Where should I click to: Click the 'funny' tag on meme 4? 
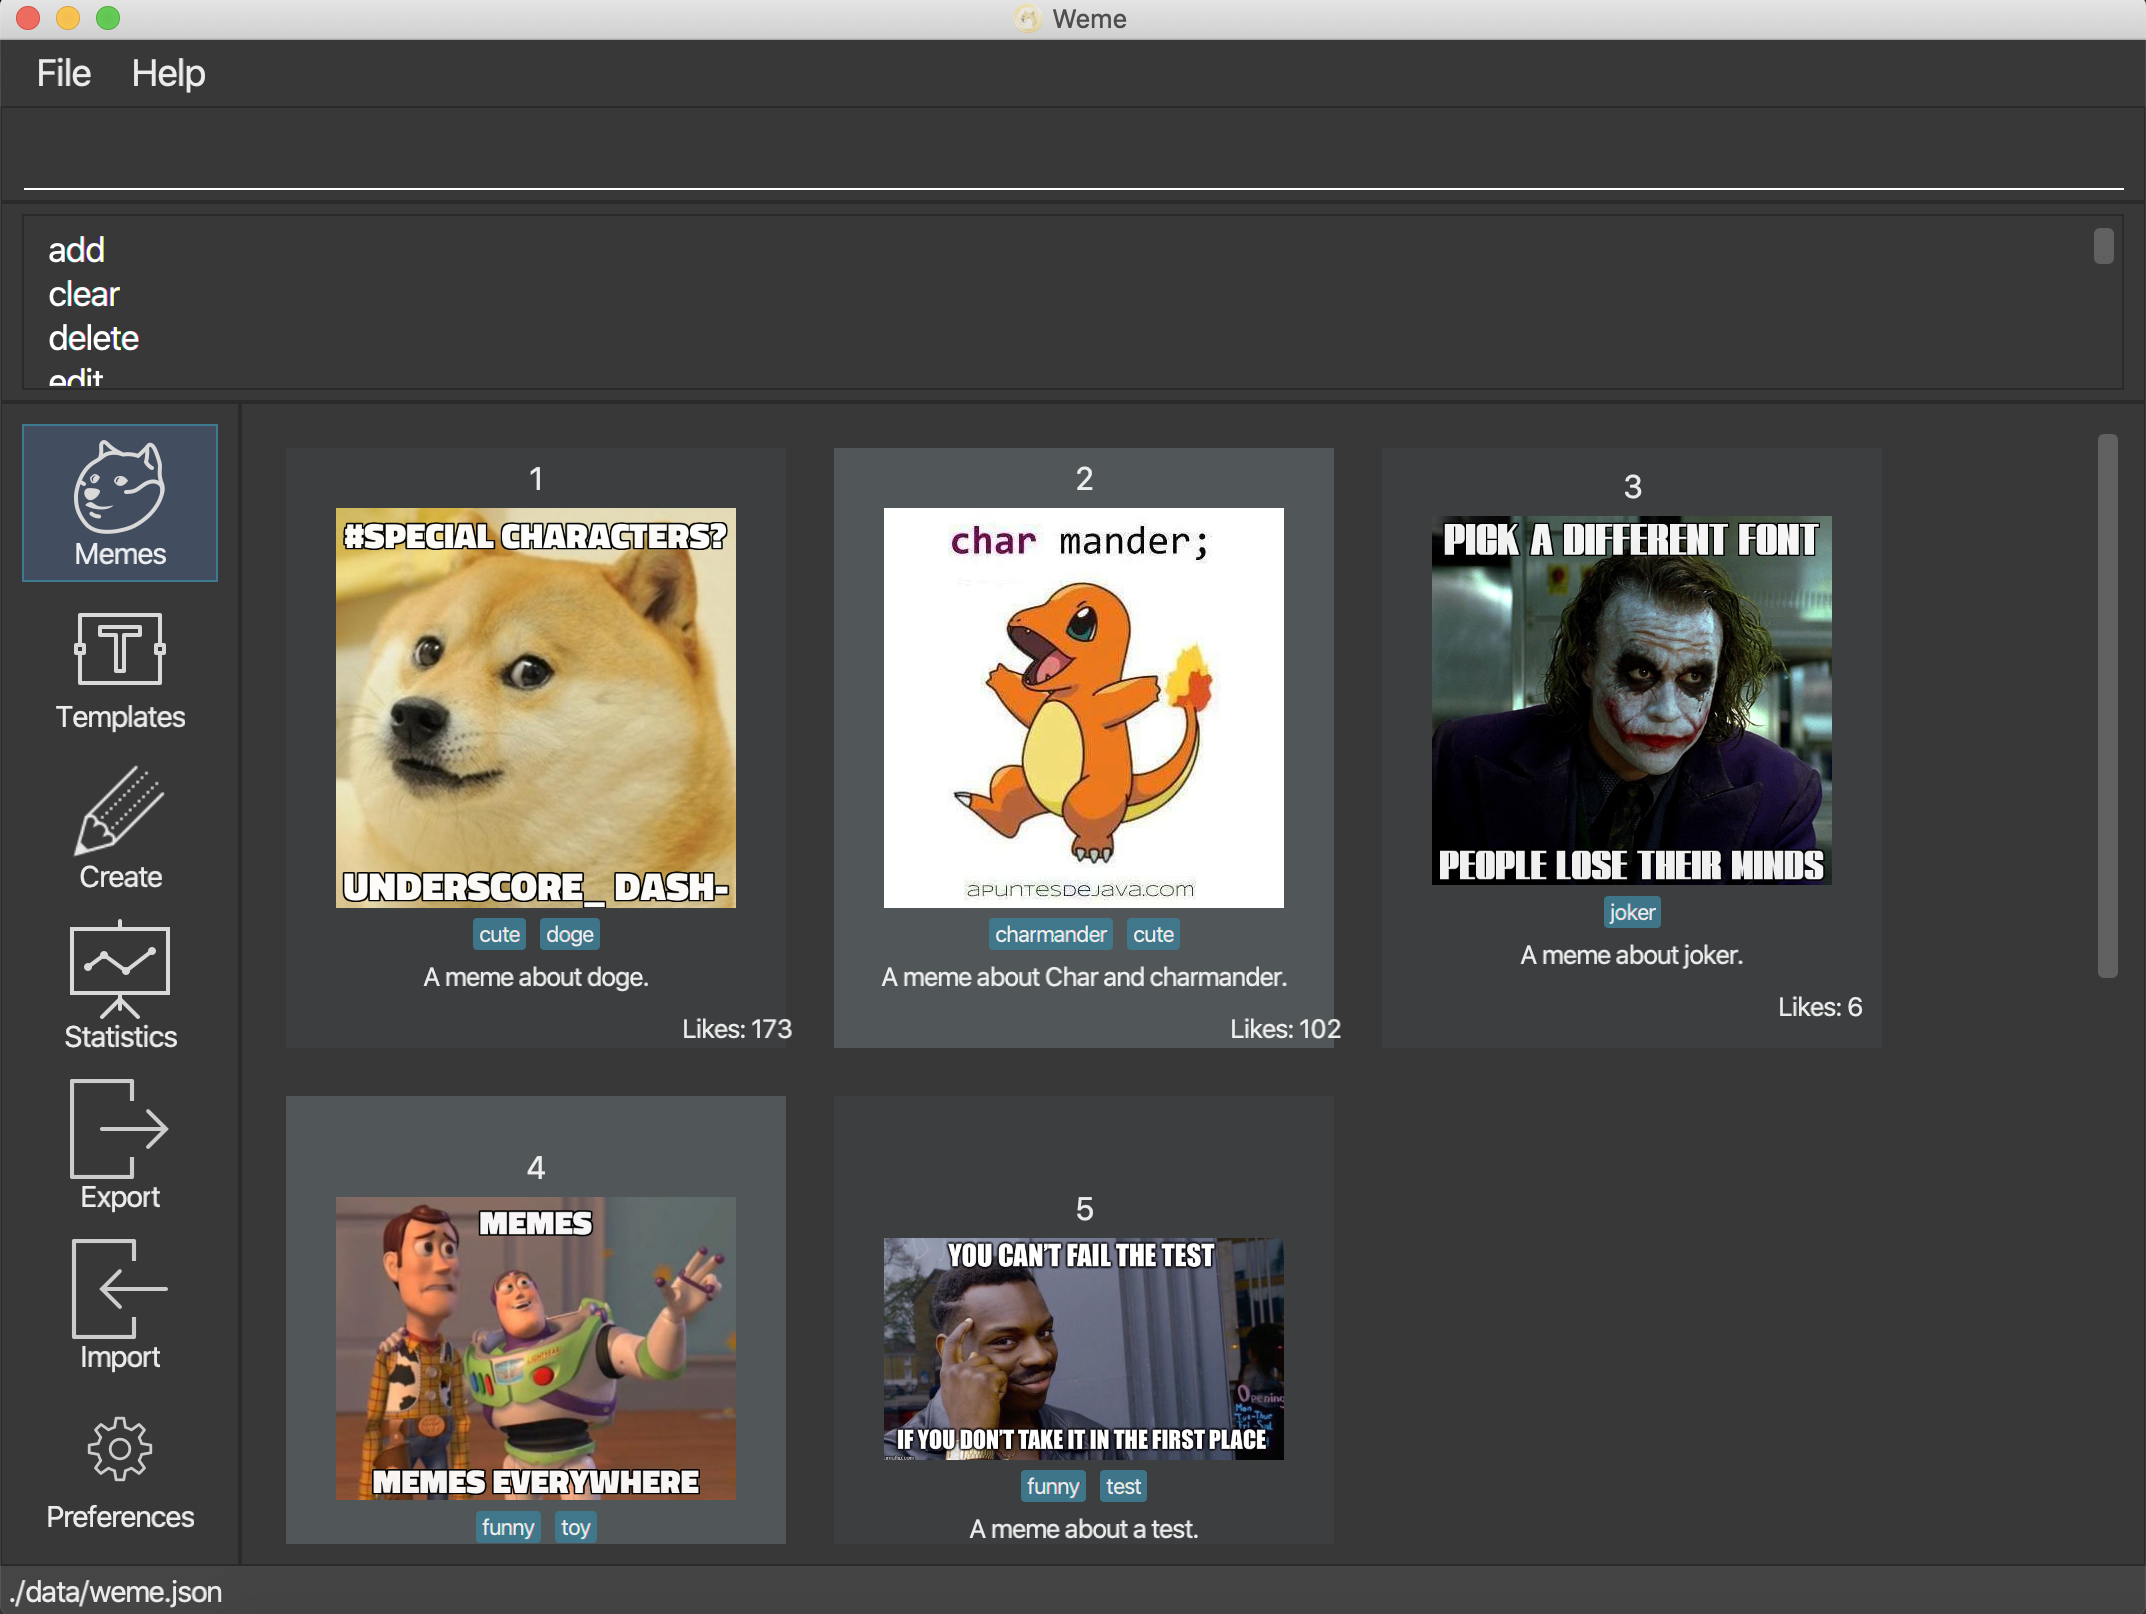[508, 1527]
